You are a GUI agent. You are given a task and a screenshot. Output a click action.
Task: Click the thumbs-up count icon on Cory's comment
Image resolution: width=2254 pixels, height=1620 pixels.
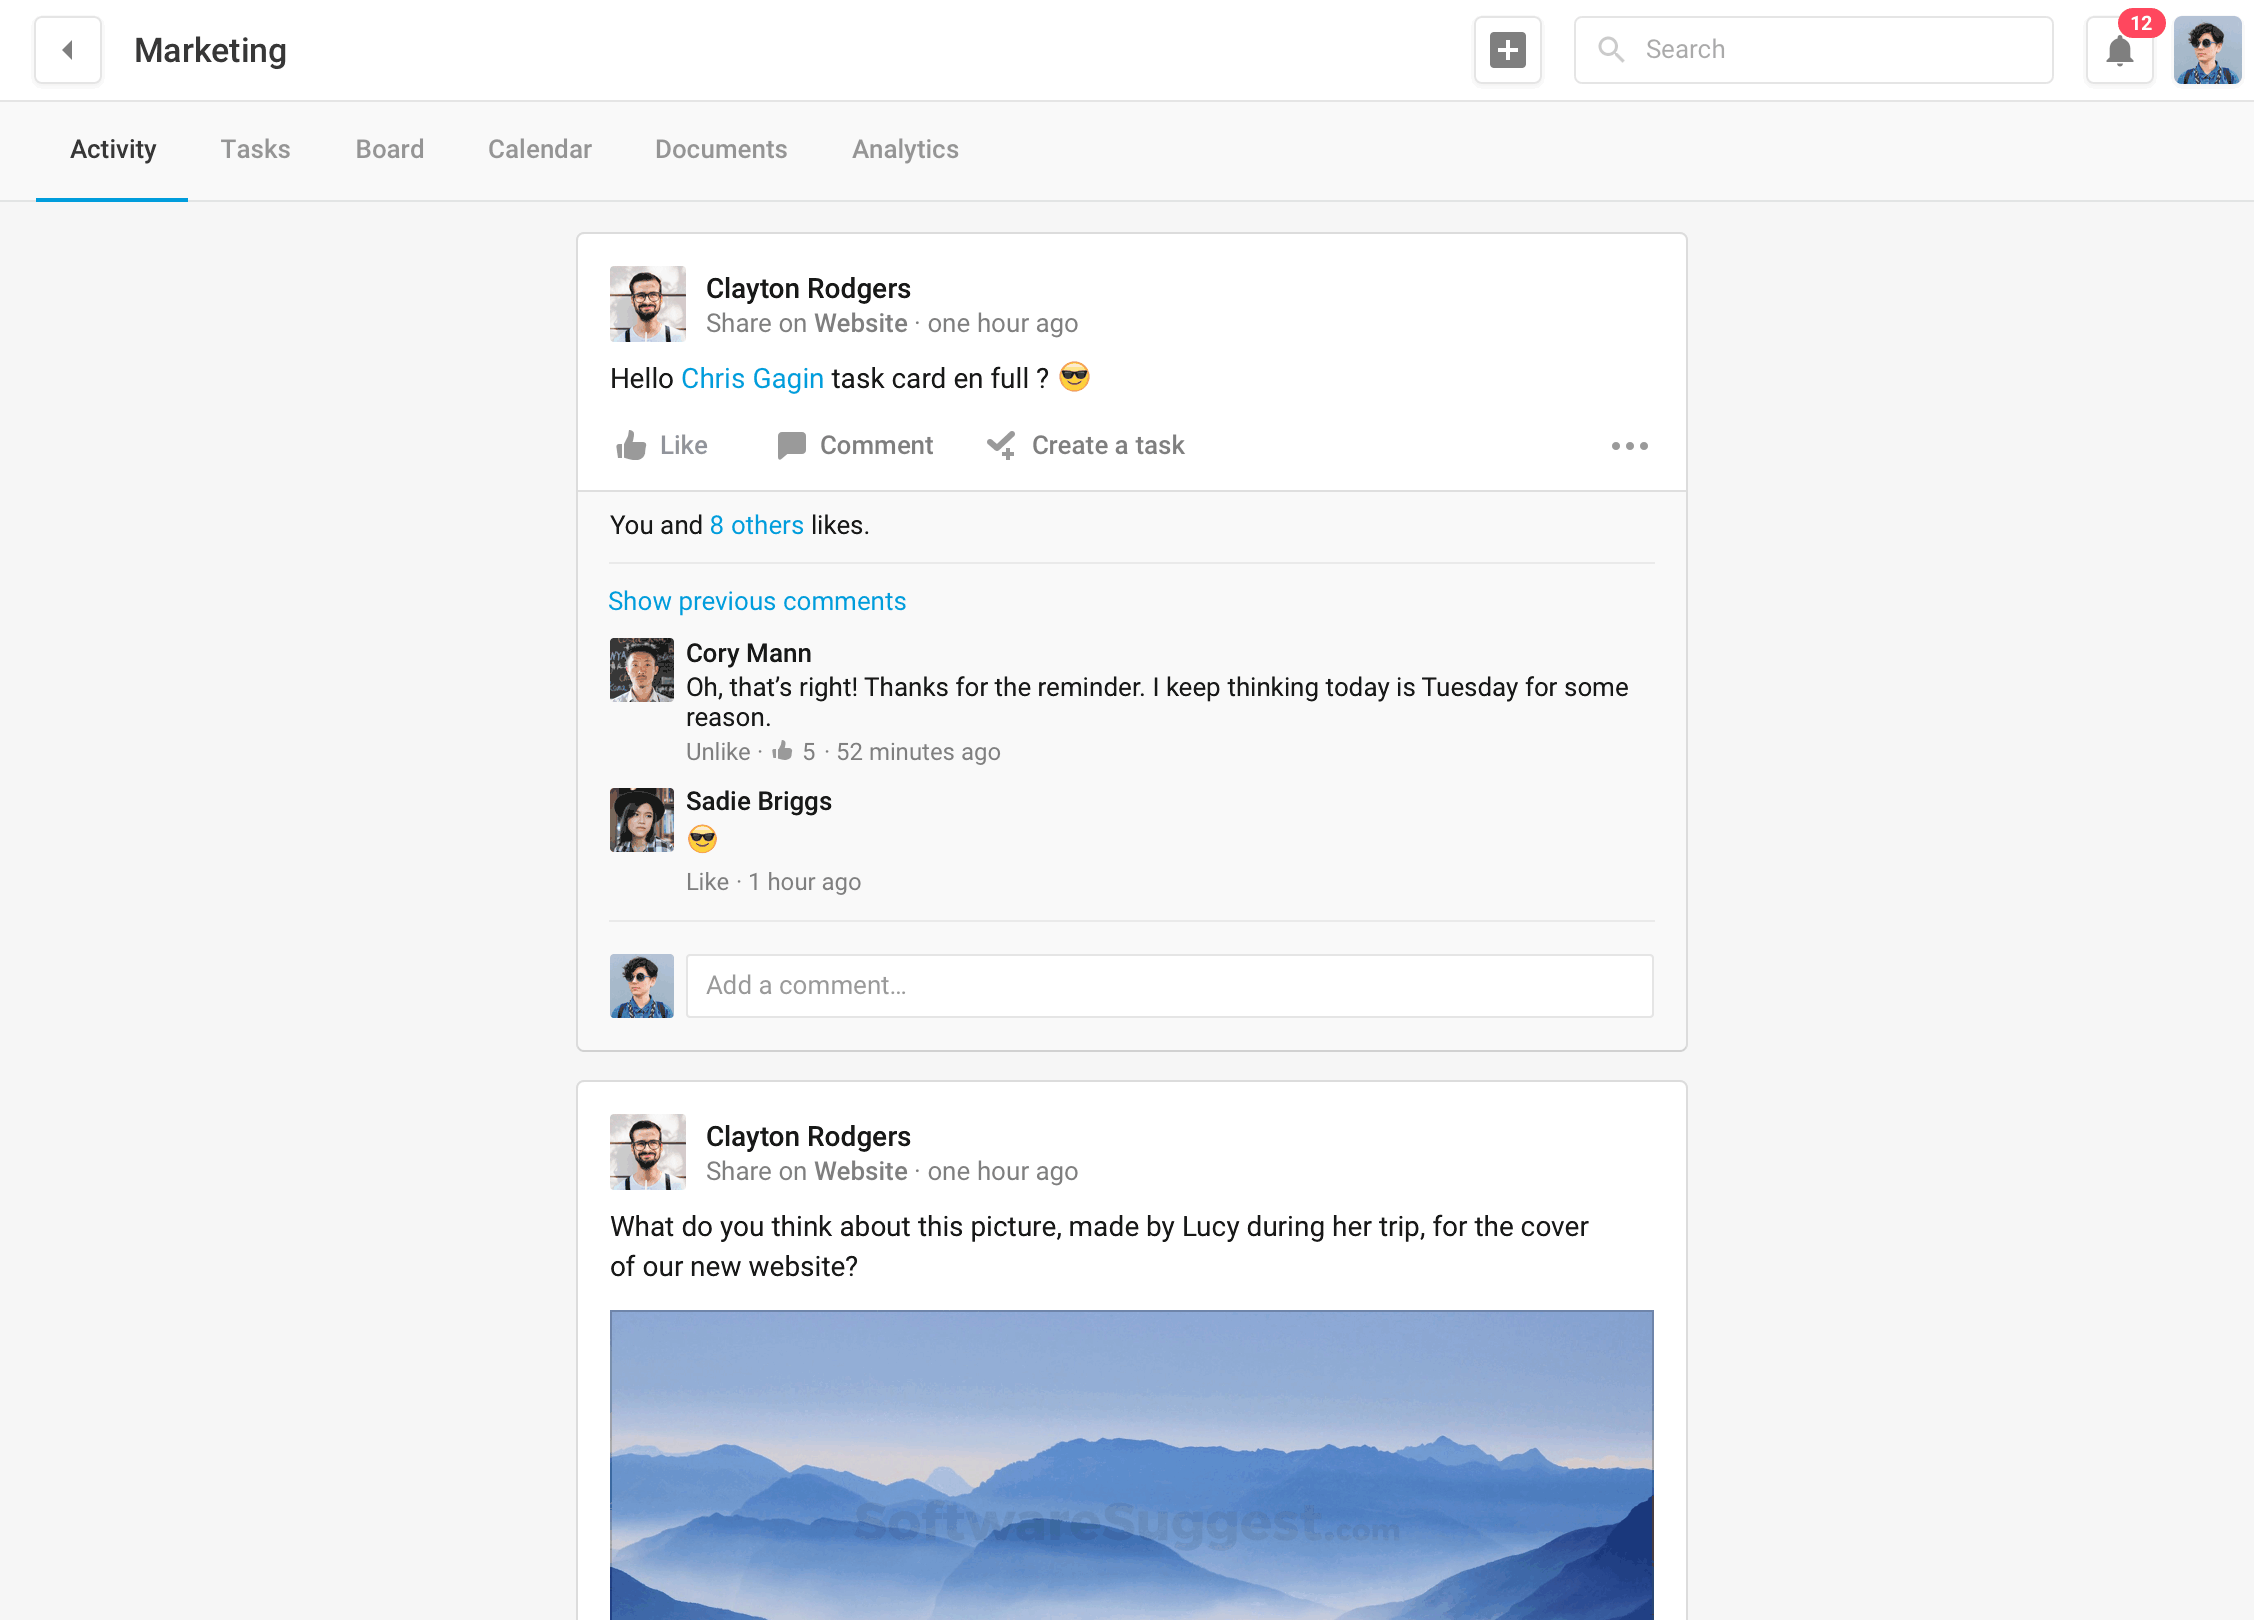[785, 751]
